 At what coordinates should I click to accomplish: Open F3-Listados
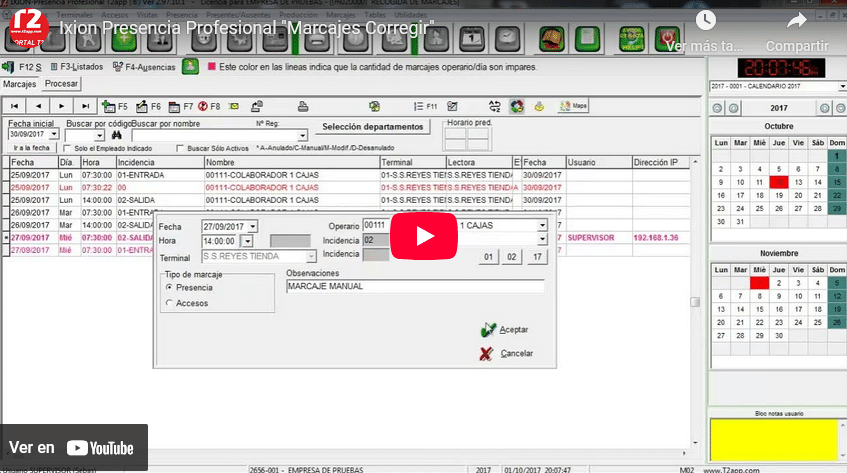(x=77, y=67)
